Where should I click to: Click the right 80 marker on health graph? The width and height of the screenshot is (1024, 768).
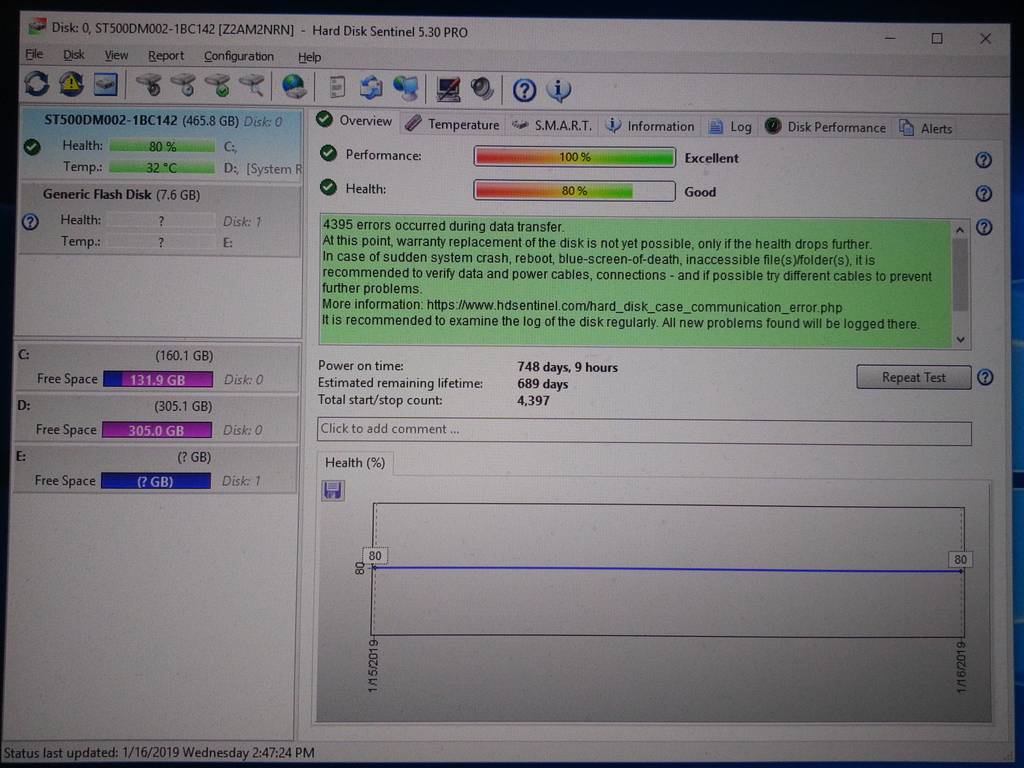pos(960,560)
